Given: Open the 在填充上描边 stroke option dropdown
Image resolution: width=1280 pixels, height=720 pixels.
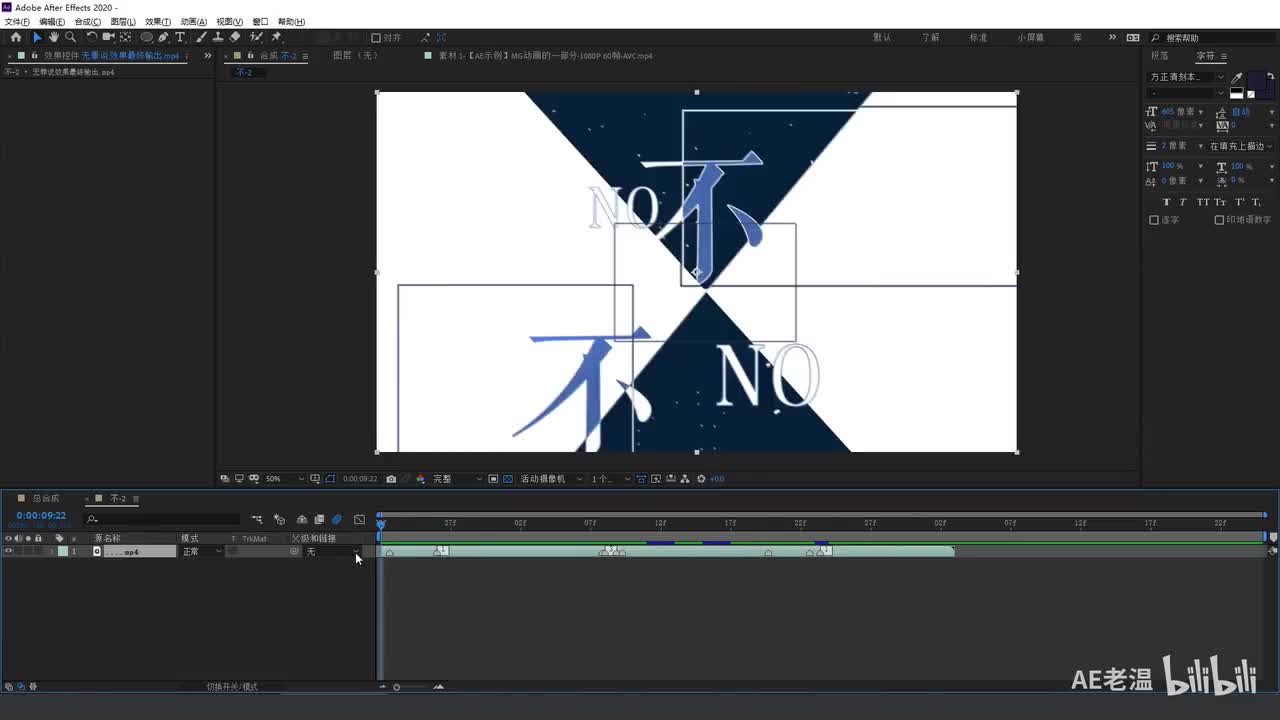Looking at the screenshot, I should pos(1240,146).
